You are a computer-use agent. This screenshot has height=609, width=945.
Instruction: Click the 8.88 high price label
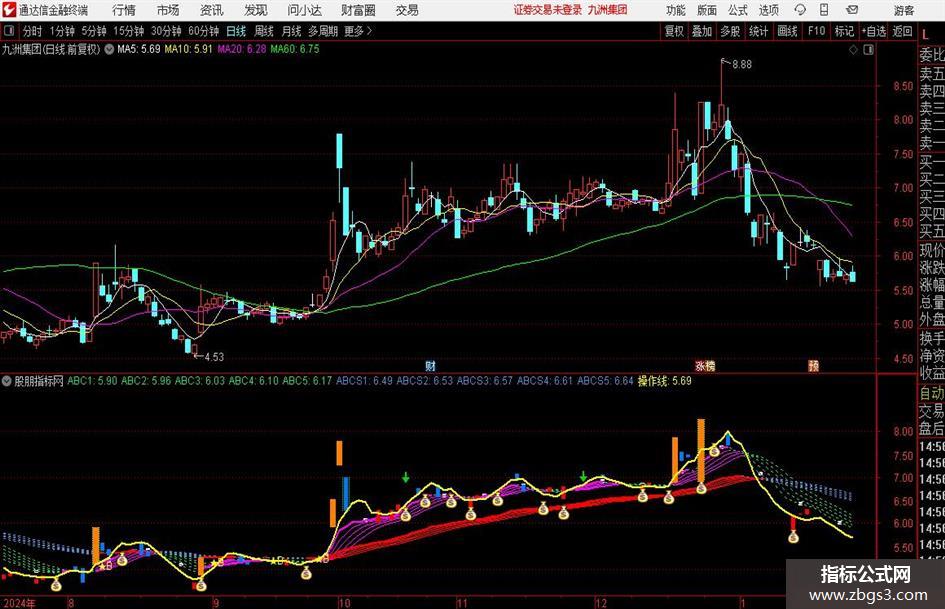tap(742, 65)
